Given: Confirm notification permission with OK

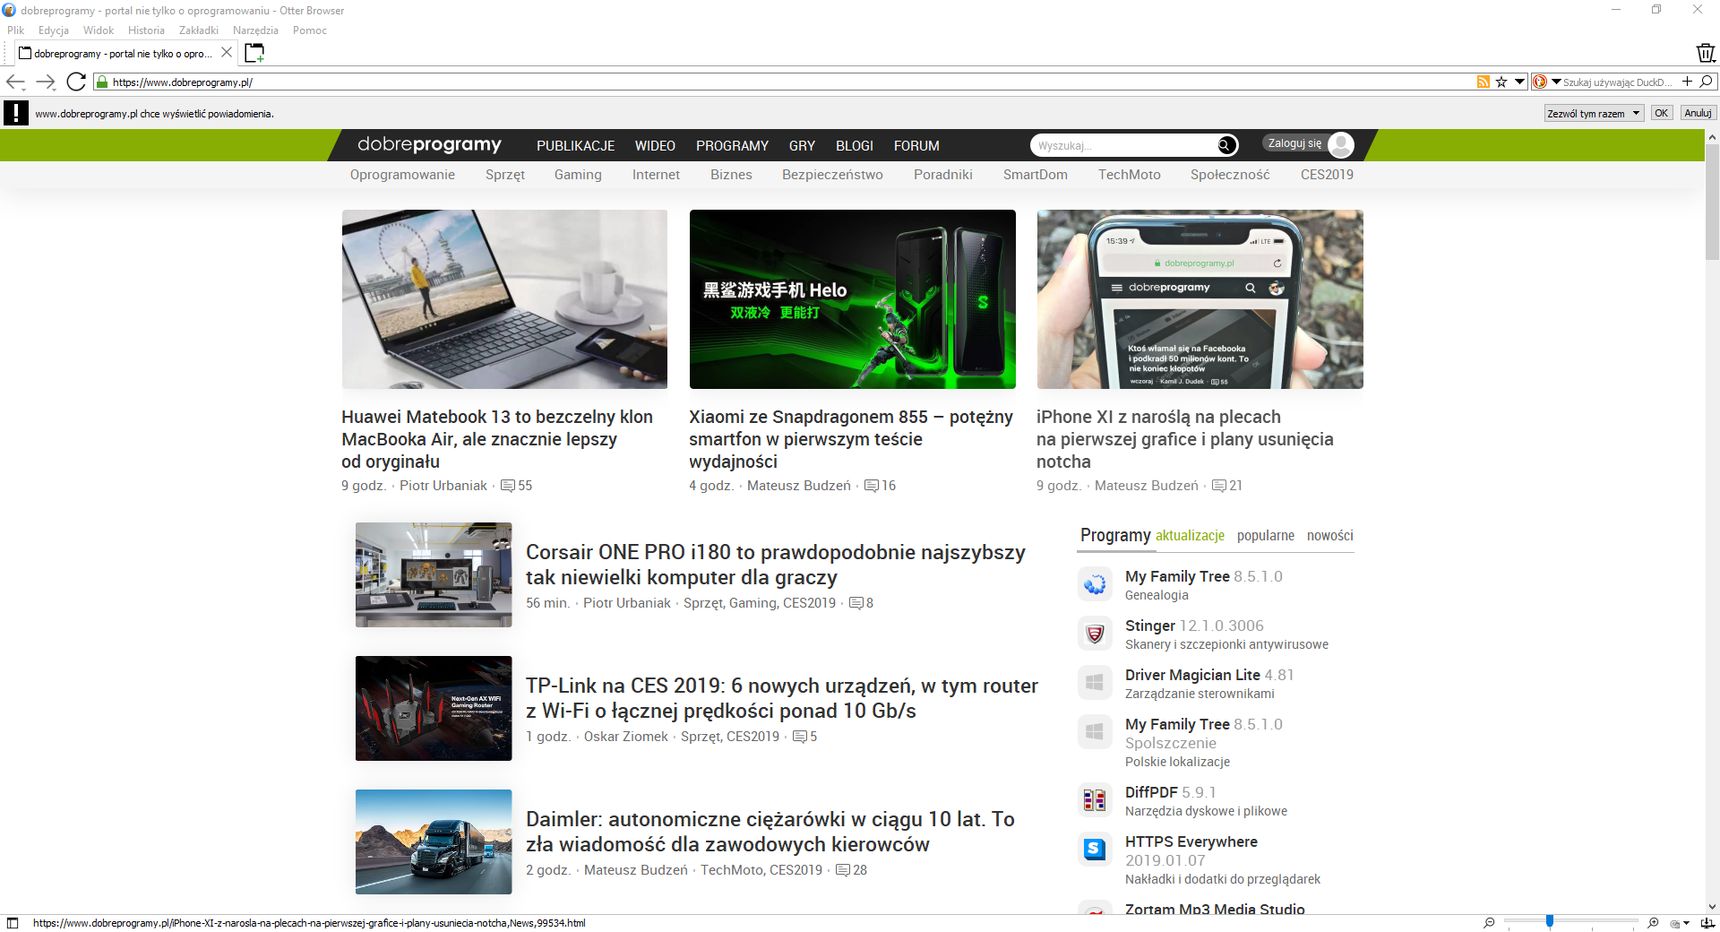Looking at the screenshot, I should point(1661,113).
